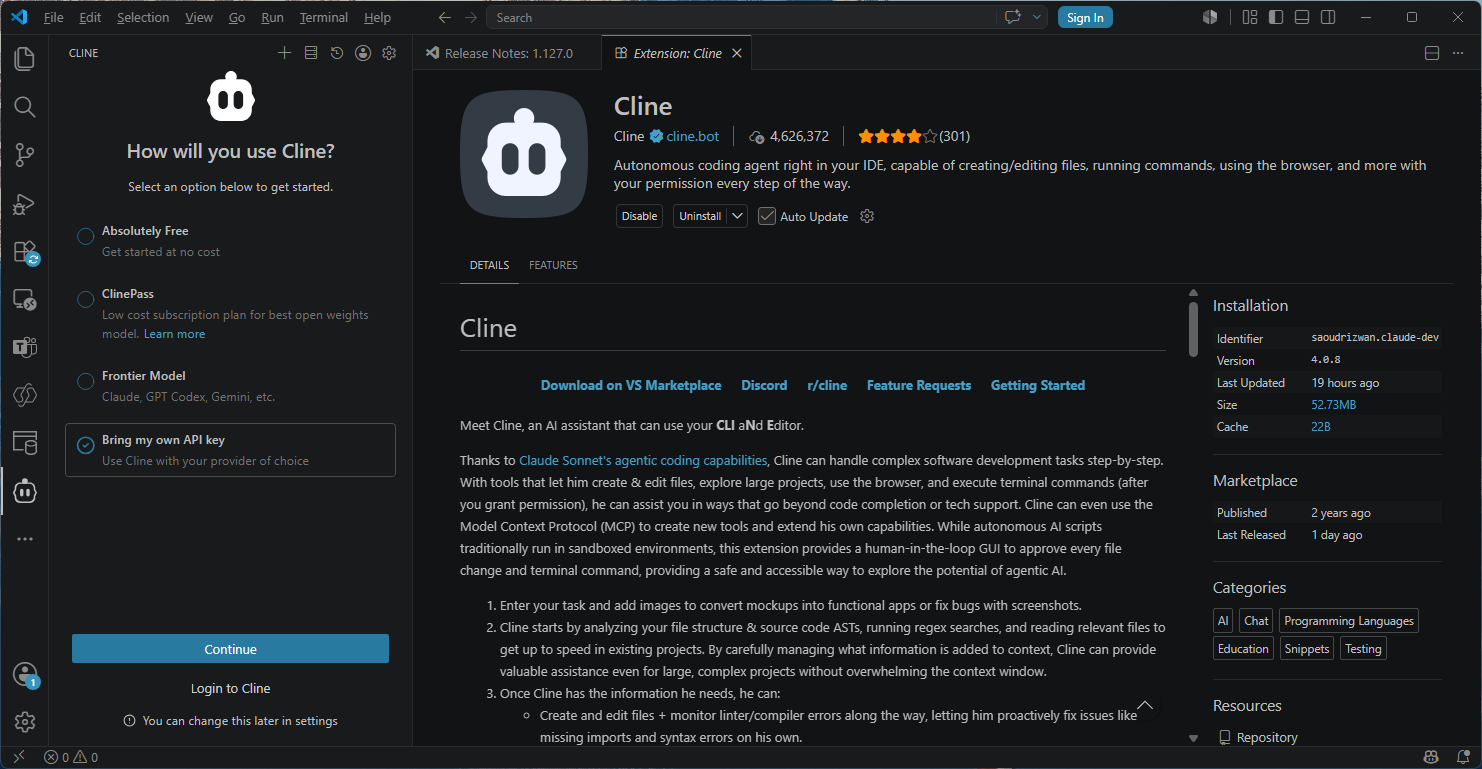Open the Source Control view
The width and height of the screenshot is (1482, 769).
[x=25, y=155]
